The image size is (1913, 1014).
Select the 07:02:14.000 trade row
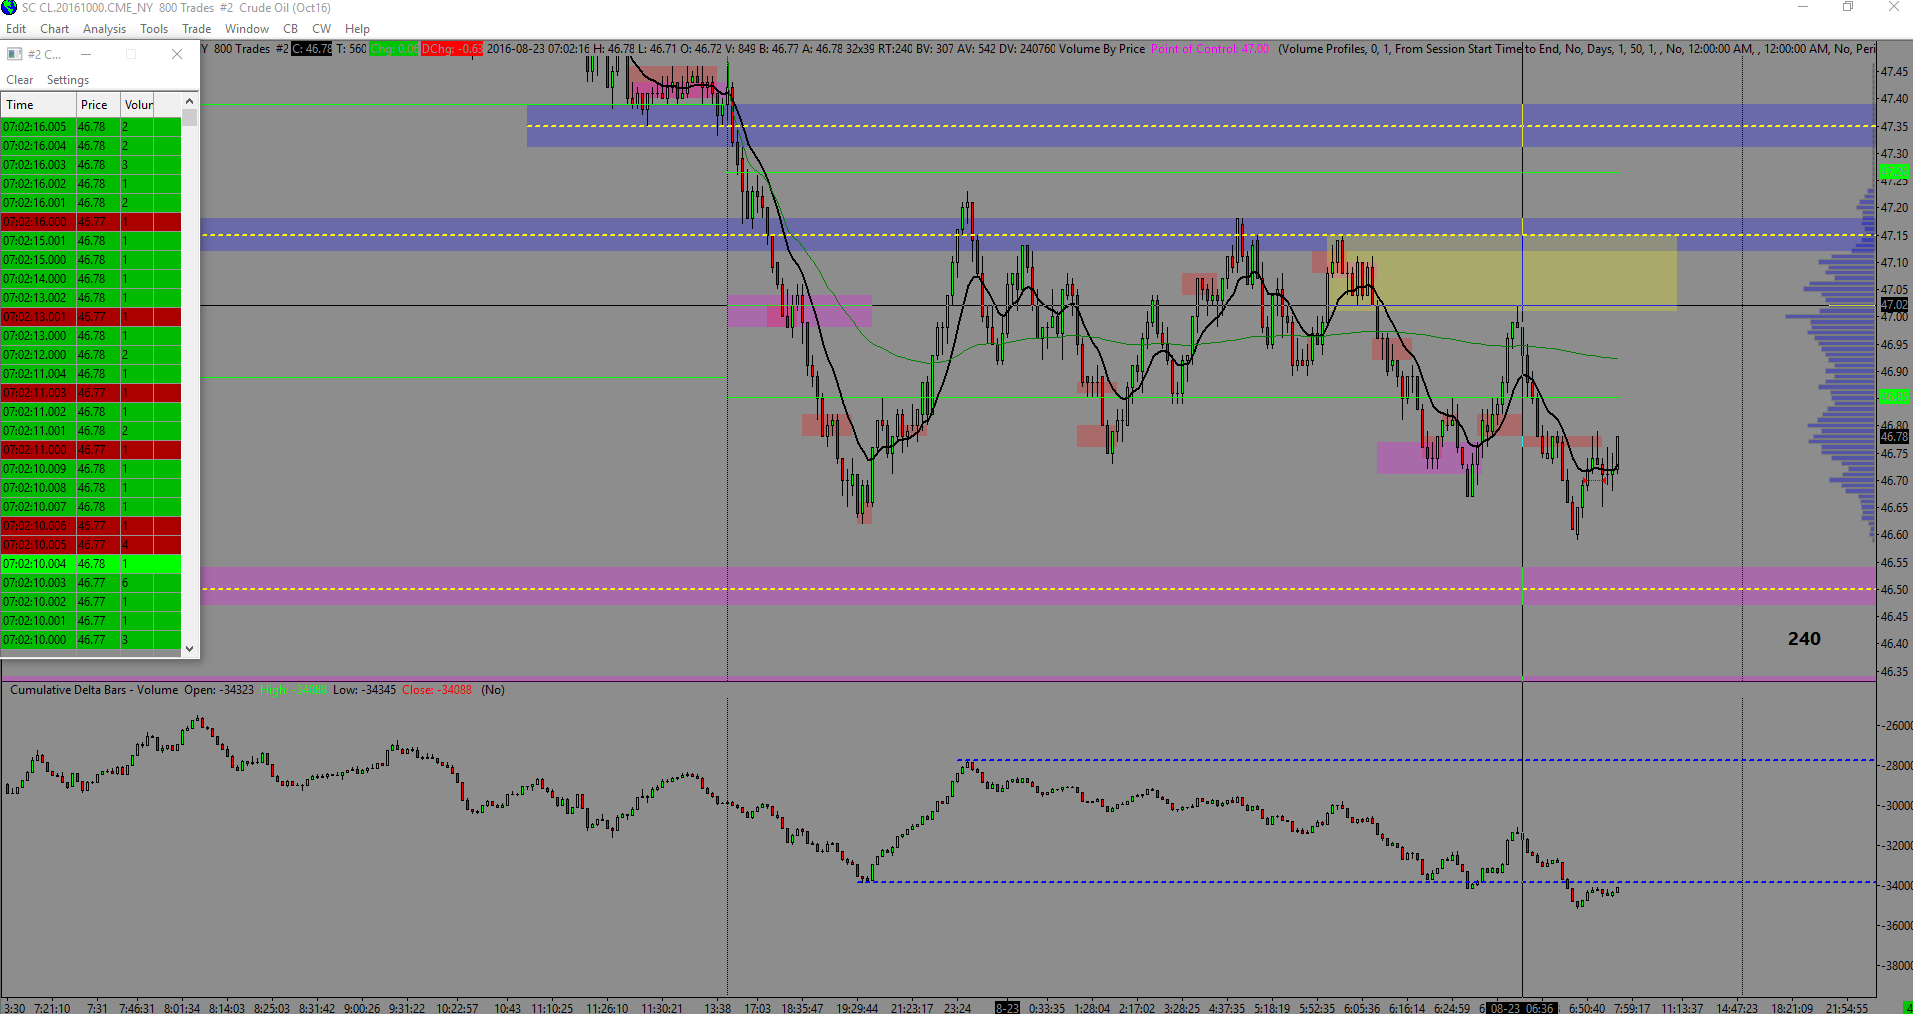(x=91, y=279)
